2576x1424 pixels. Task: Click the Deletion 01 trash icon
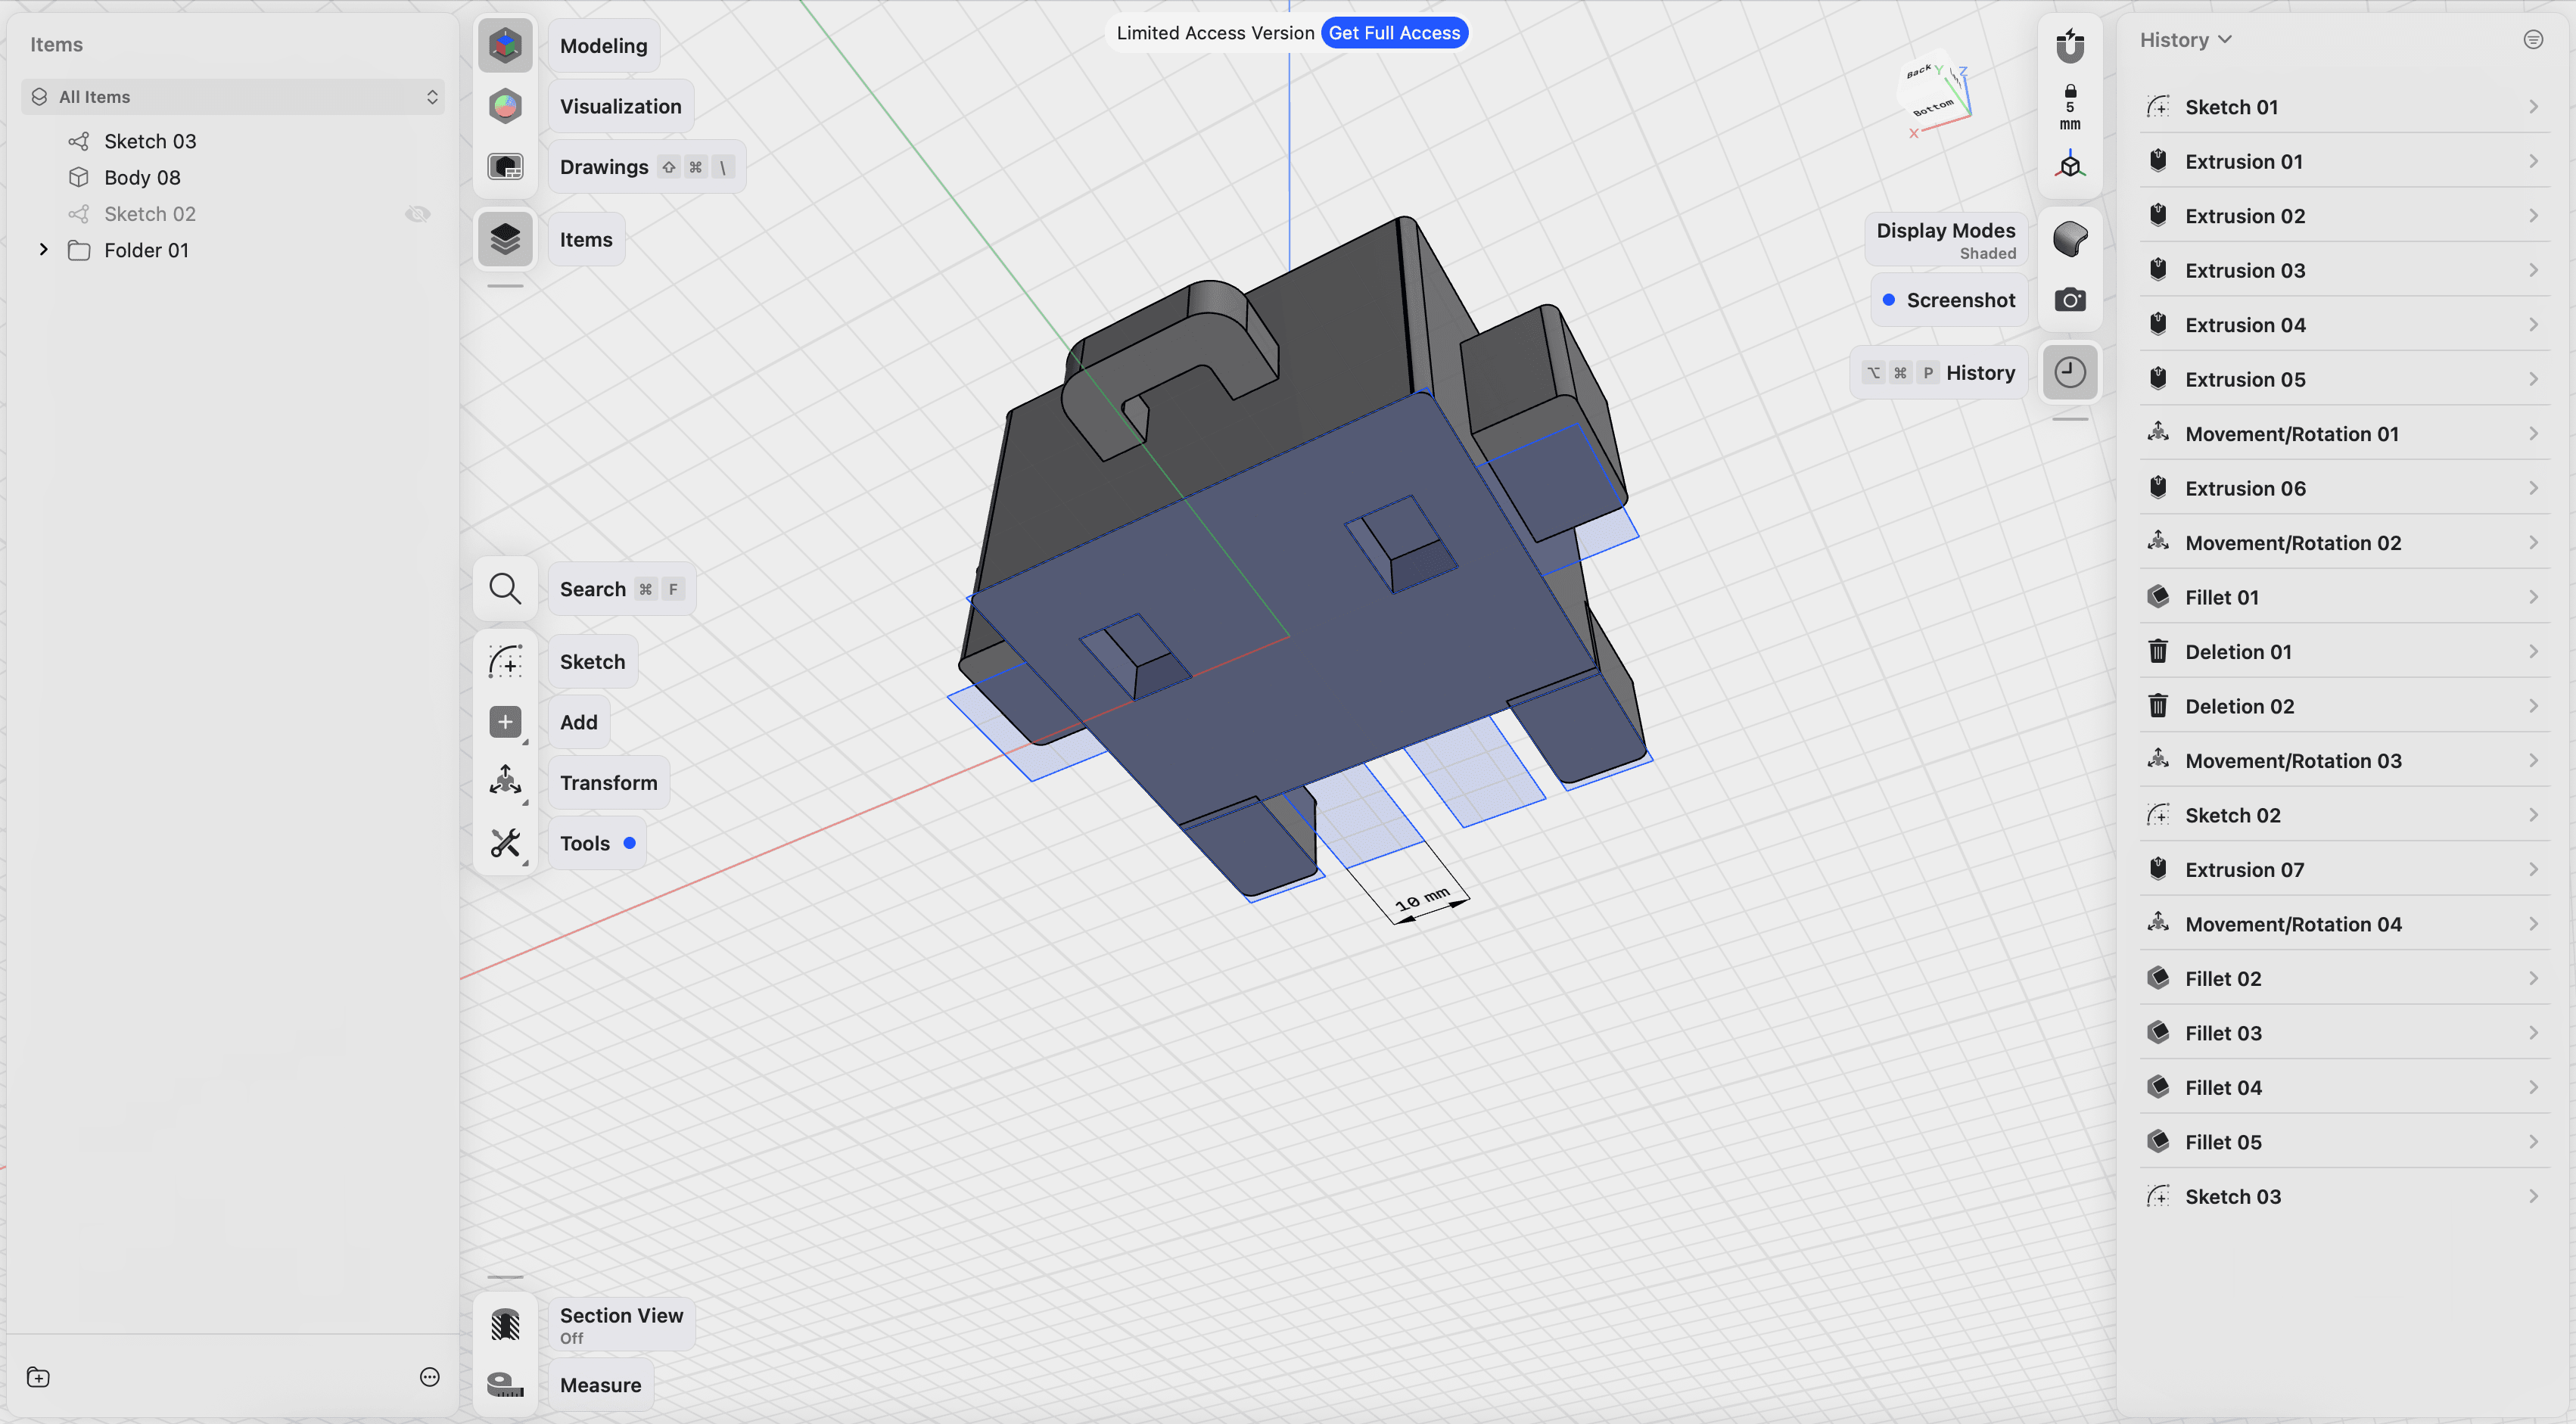[x=2158, y=652]
